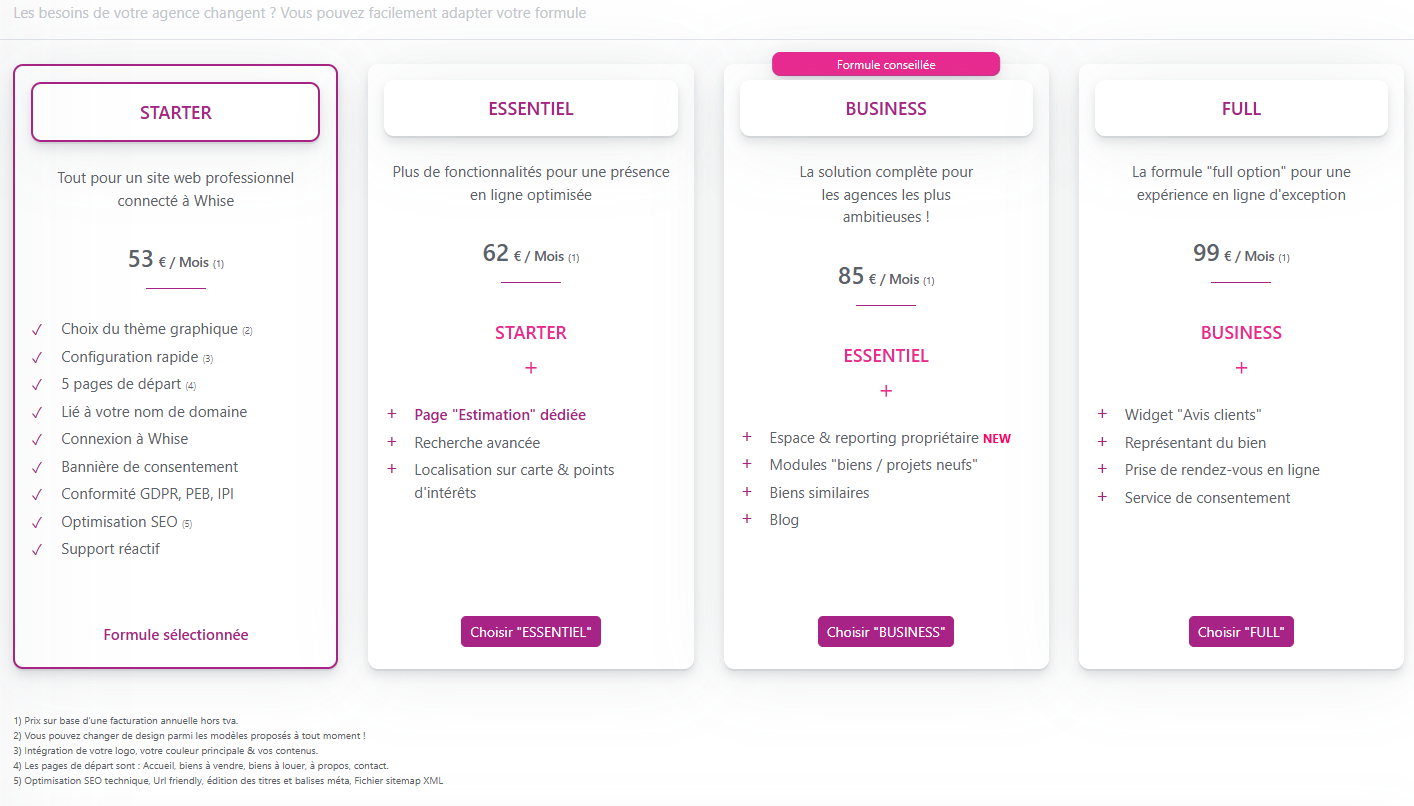Viewport: 1414px width, 806px height.
Task: Click the "Formule sélectionnée" label
Action: point(176,635)
